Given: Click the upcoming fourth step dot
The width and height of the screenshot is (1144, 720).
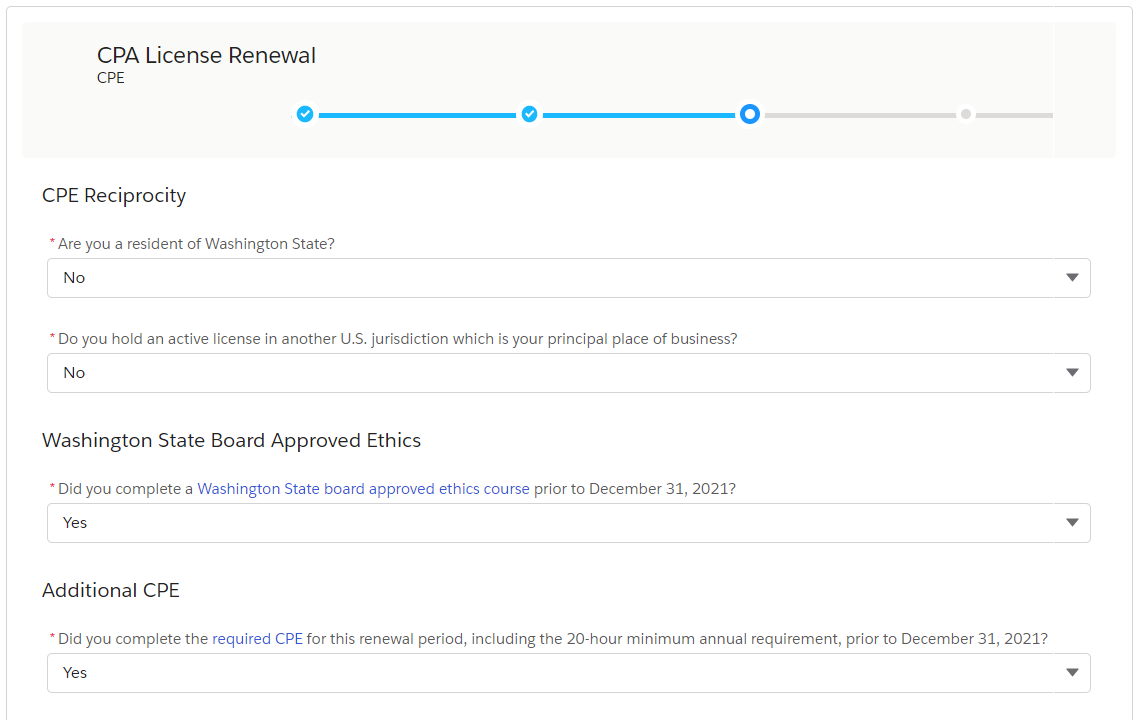Looking at the screenshot, I should click(x=966, y=114).
